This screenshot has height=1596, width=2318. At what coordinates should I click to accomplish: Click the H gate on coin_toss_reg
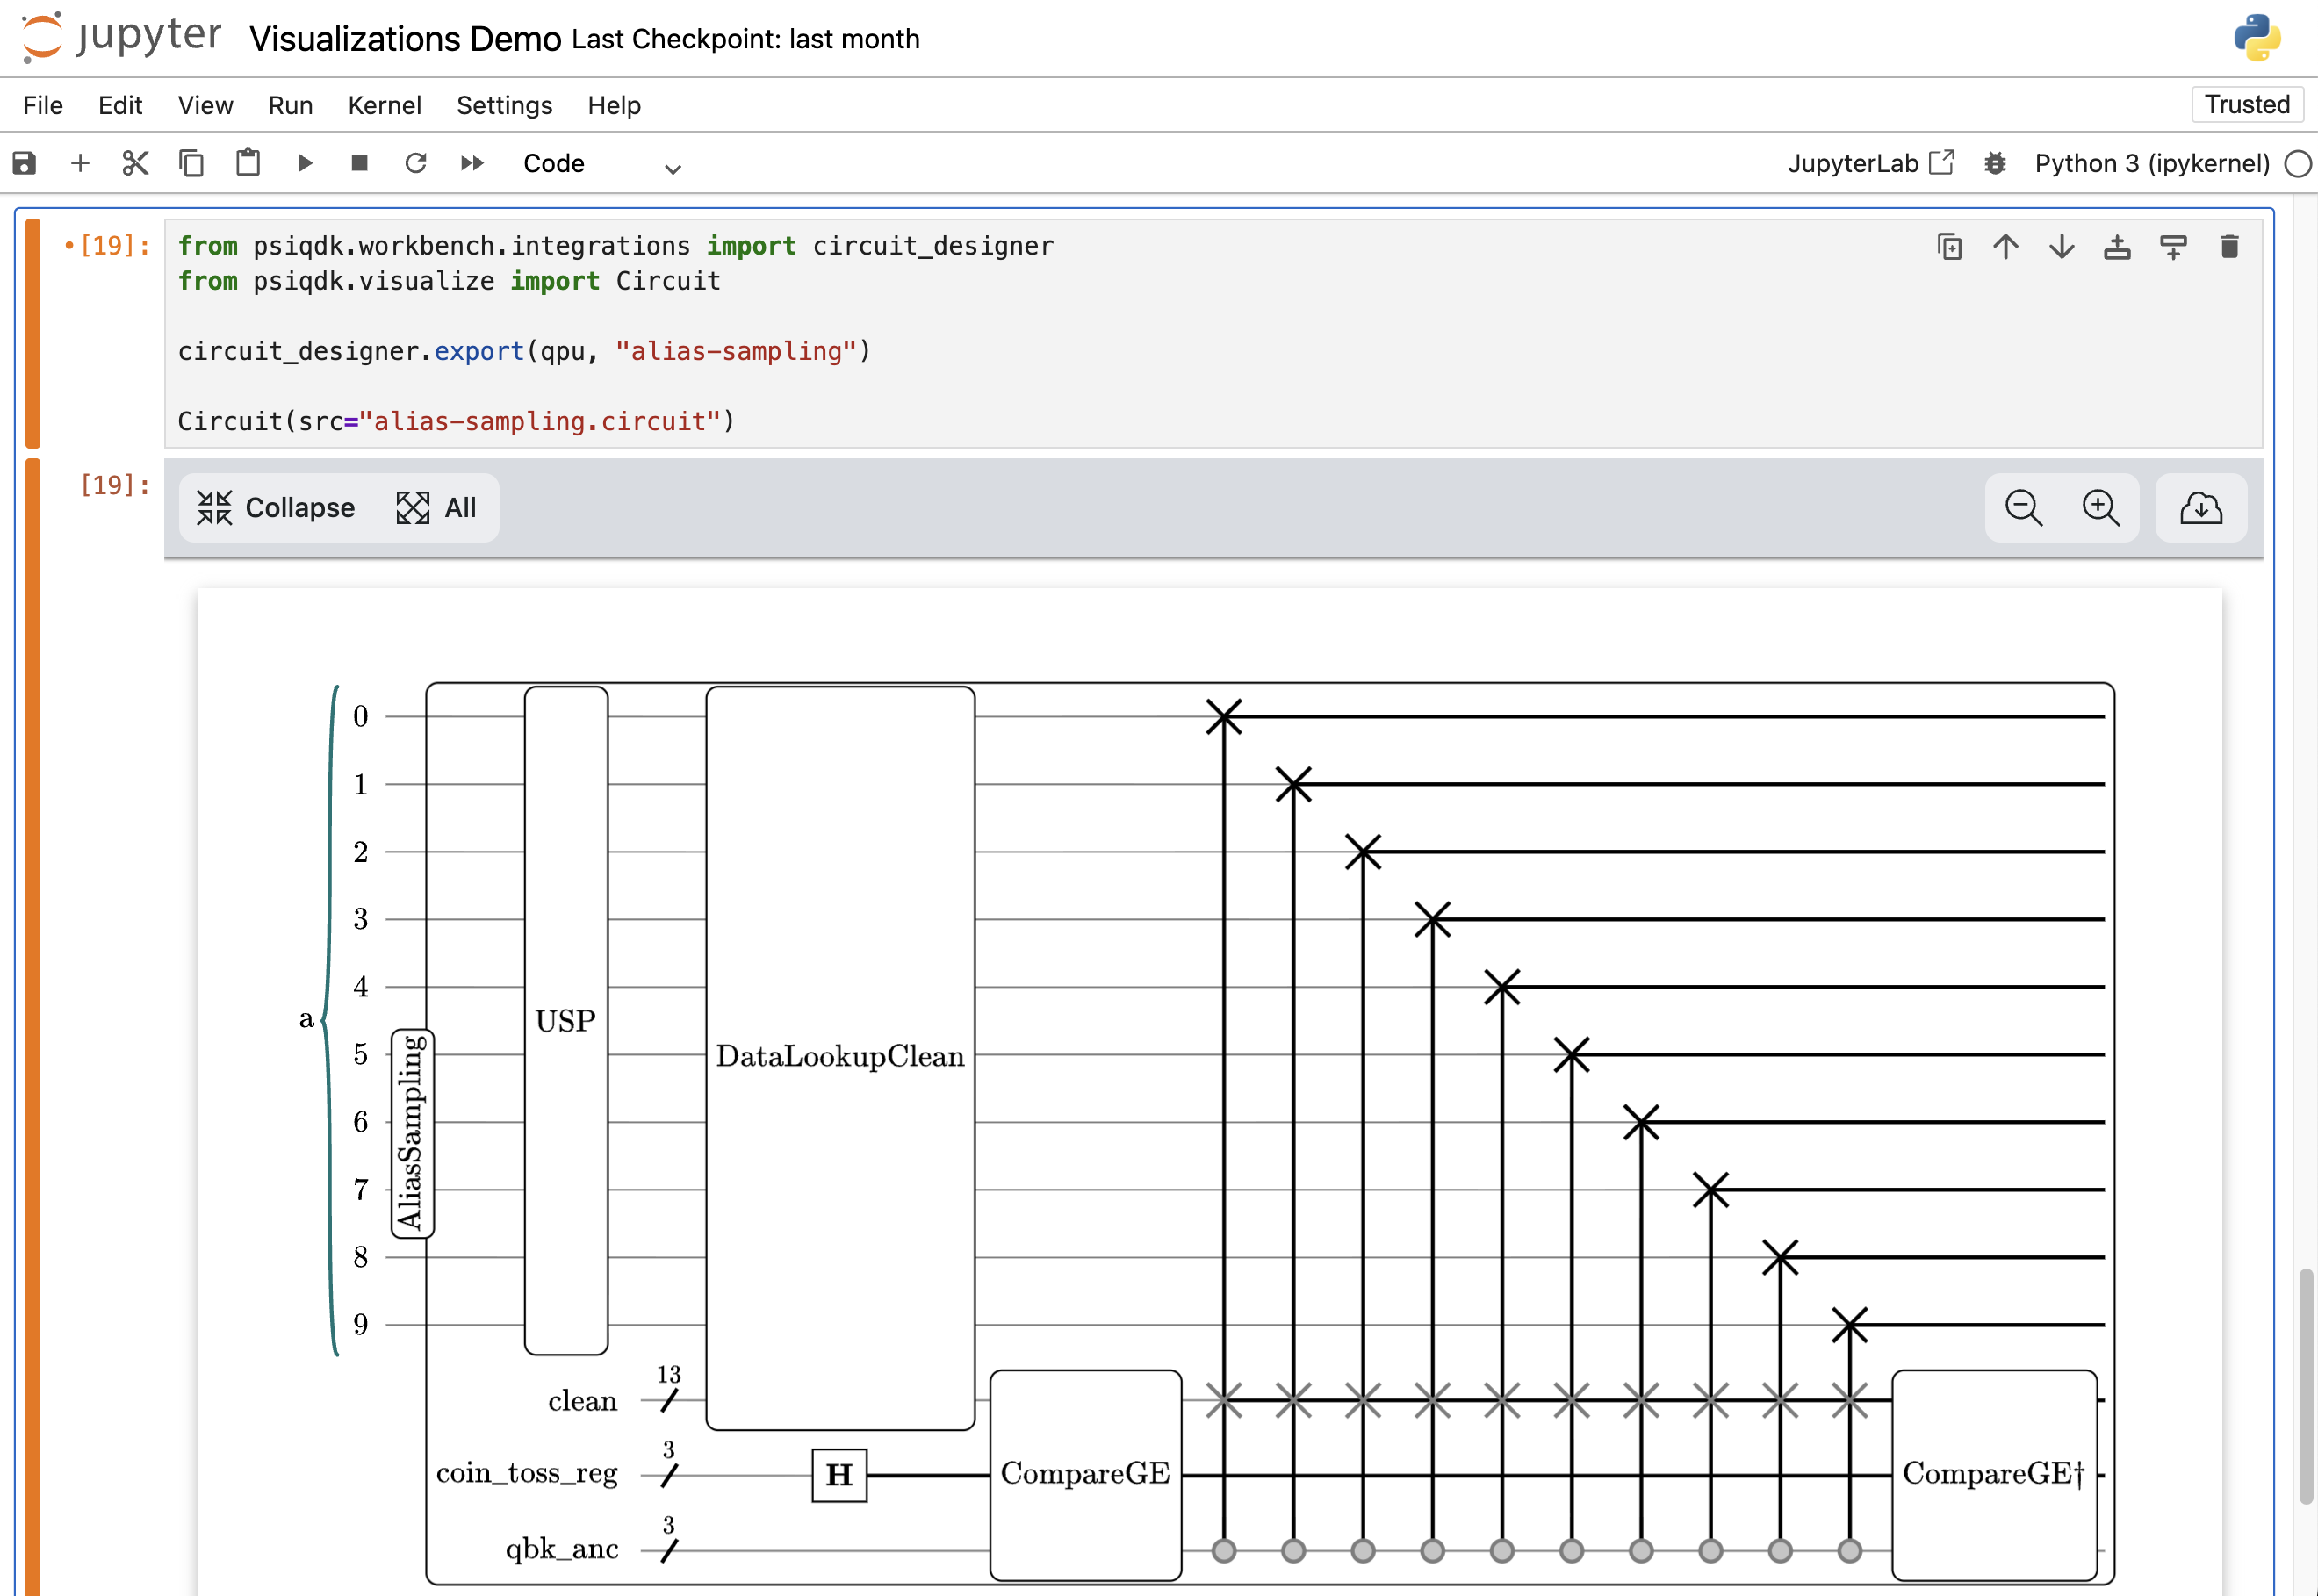[839, 1474]
